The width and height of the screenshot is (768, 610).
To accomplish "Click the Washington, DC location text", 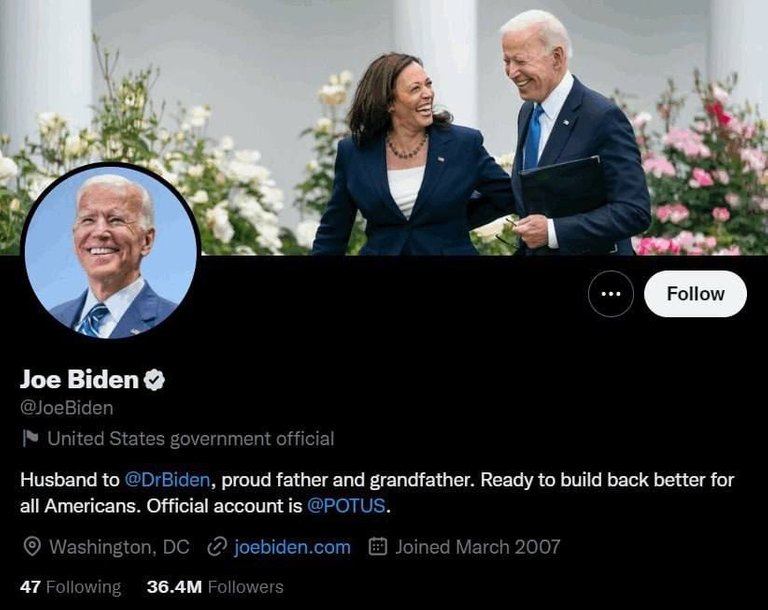I will [x=119, y=547].
